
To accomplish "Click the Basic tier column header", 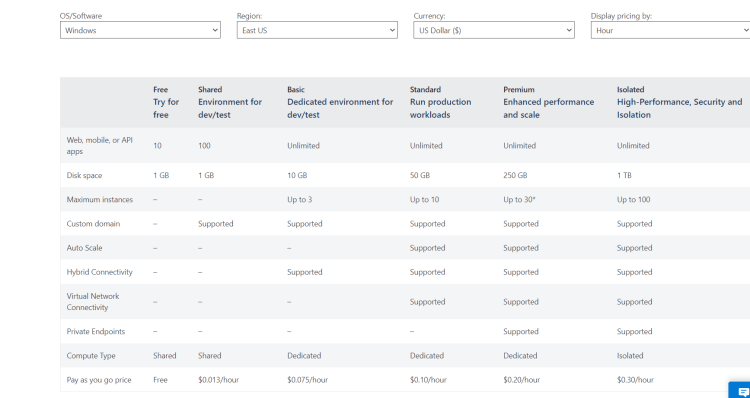I will (x=340, y=102).
